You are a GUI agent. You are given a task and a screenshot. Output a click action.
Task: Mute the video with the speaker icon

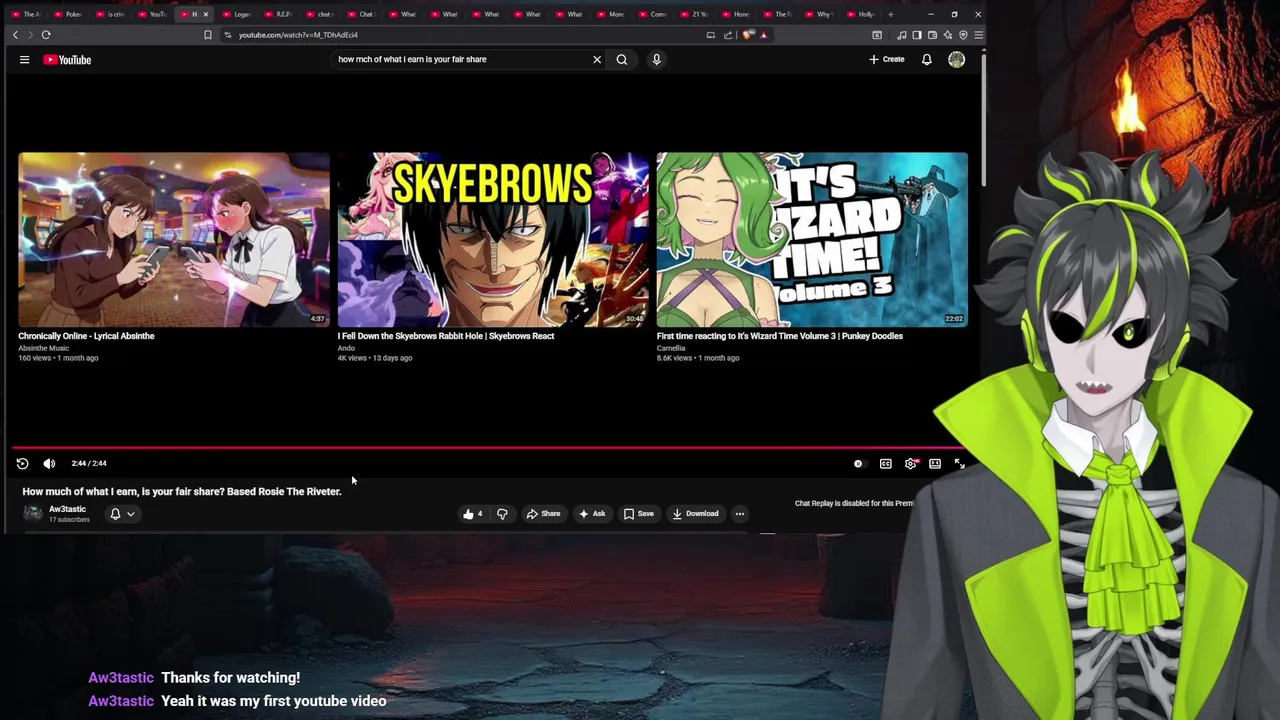pyautogui.click(x=49, y=463)
